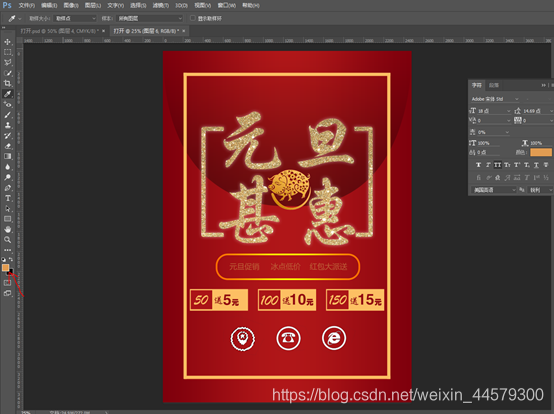Viewport: 554px width, 414px height.
Task: Swap foreground and background colors
Action: tap(11, 259)
